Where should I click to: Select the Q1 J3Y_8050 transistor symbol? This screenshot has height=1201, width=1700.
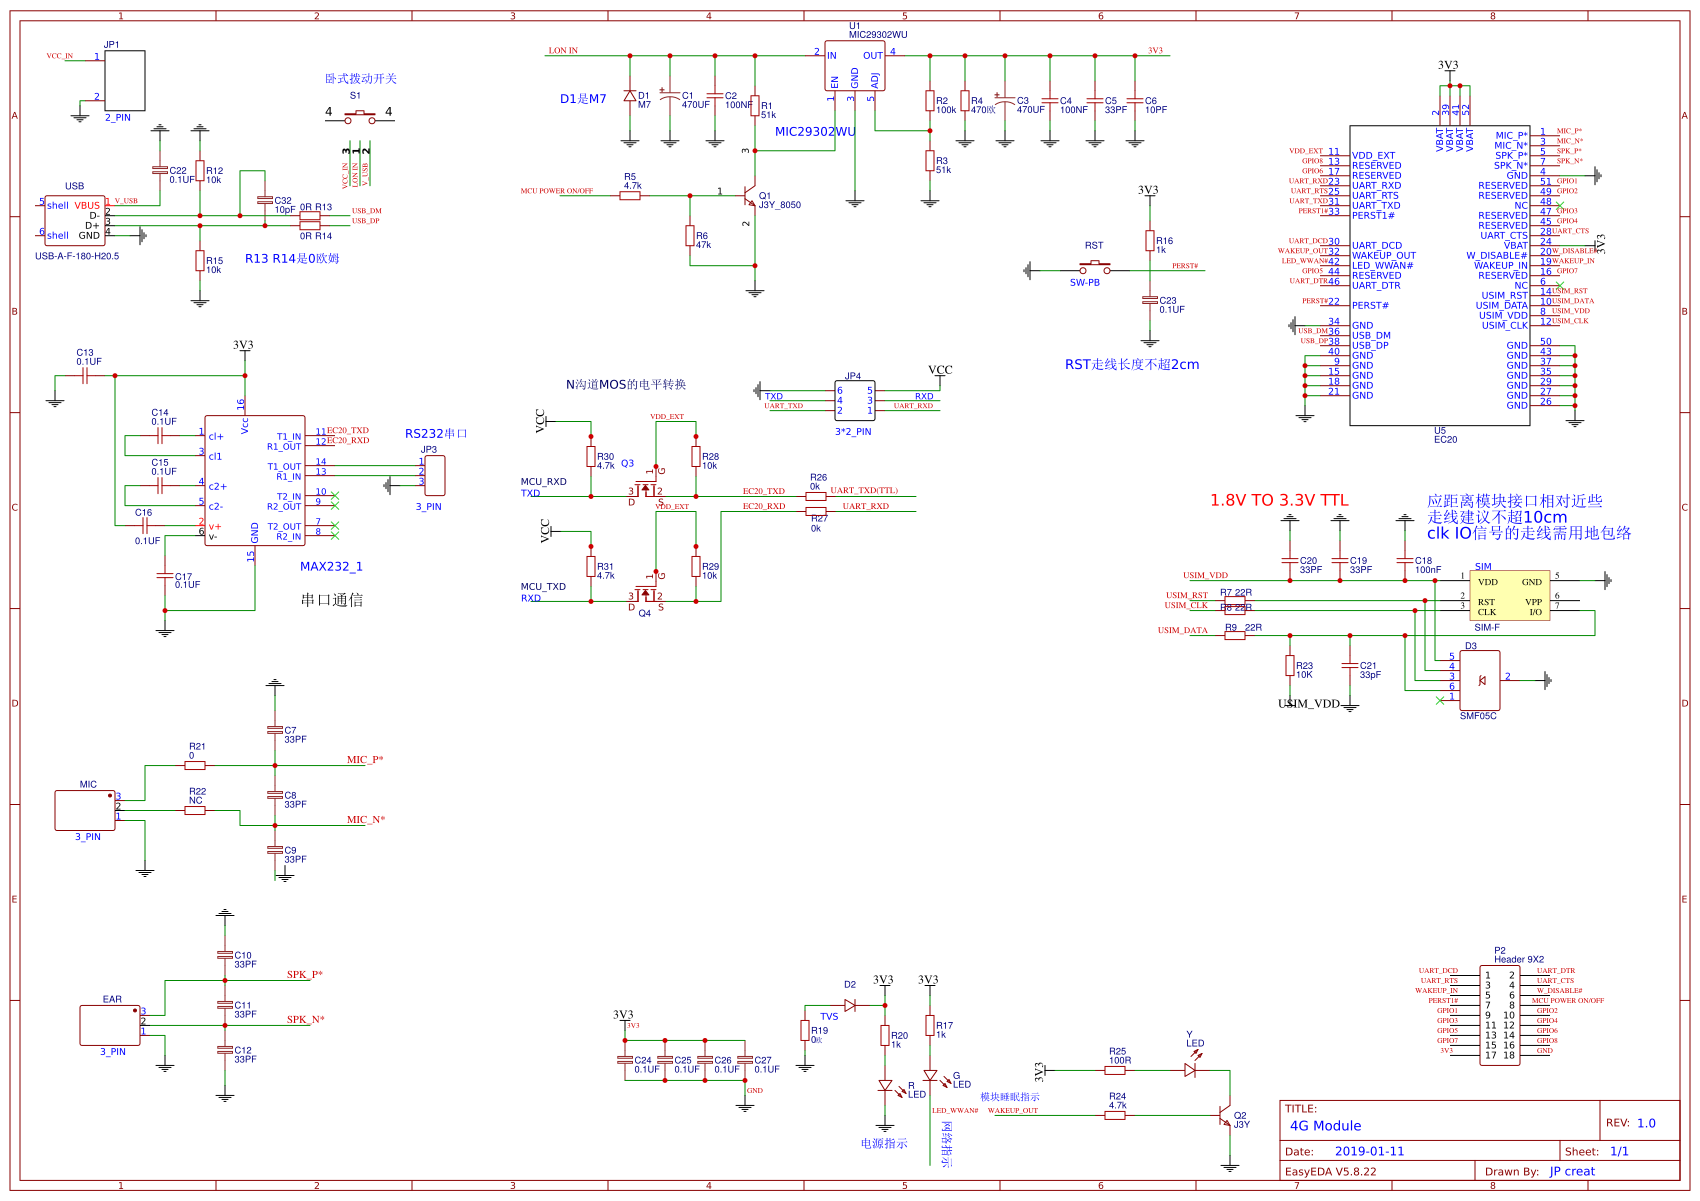pyautogui.click(x=750, y=196)
